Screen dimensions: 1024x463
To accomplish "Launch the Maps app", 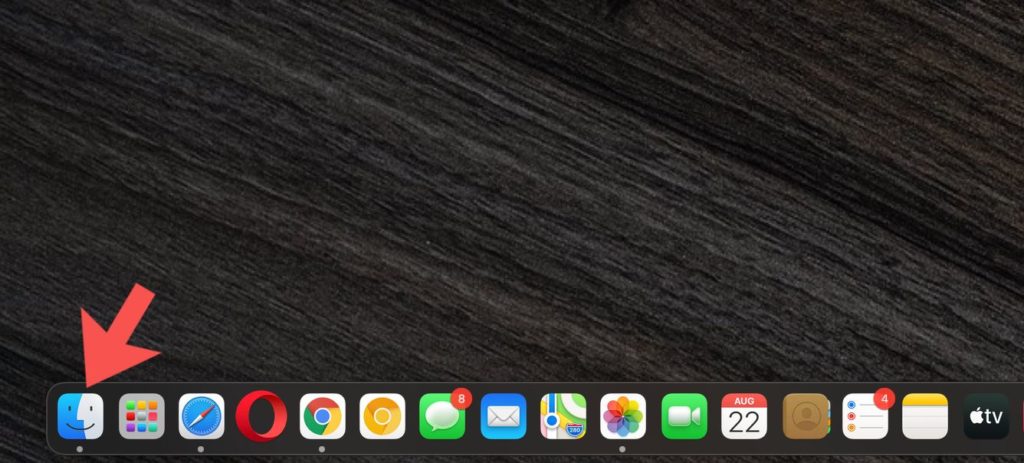I will [x=563, y=416].
